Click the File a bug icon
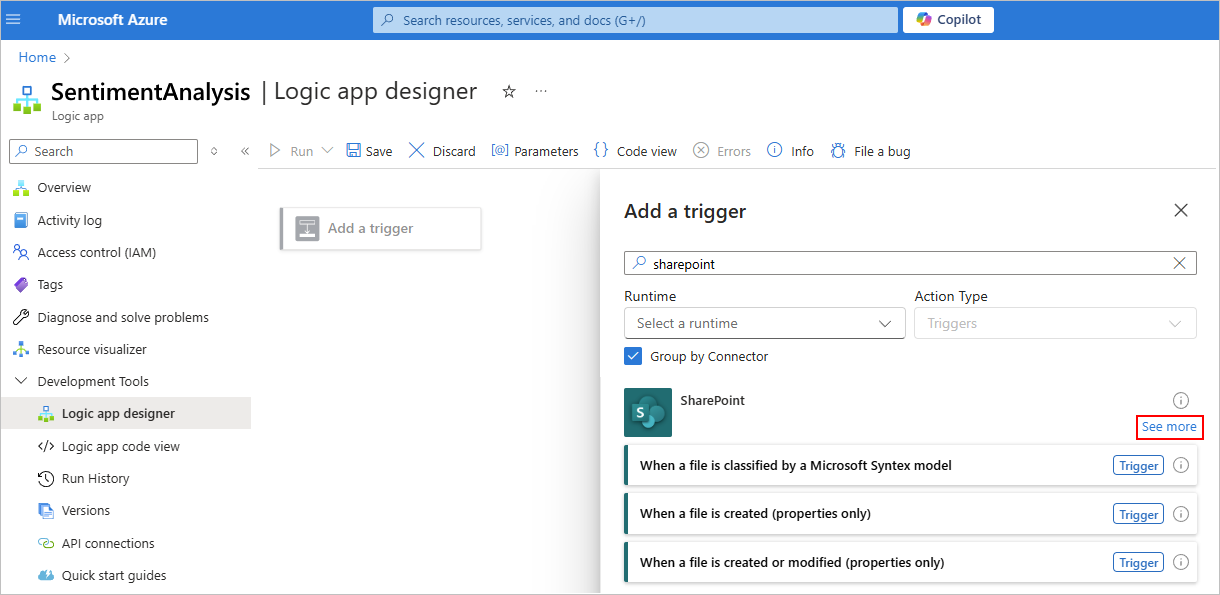The image size is (1220, 595). point(838,151)
